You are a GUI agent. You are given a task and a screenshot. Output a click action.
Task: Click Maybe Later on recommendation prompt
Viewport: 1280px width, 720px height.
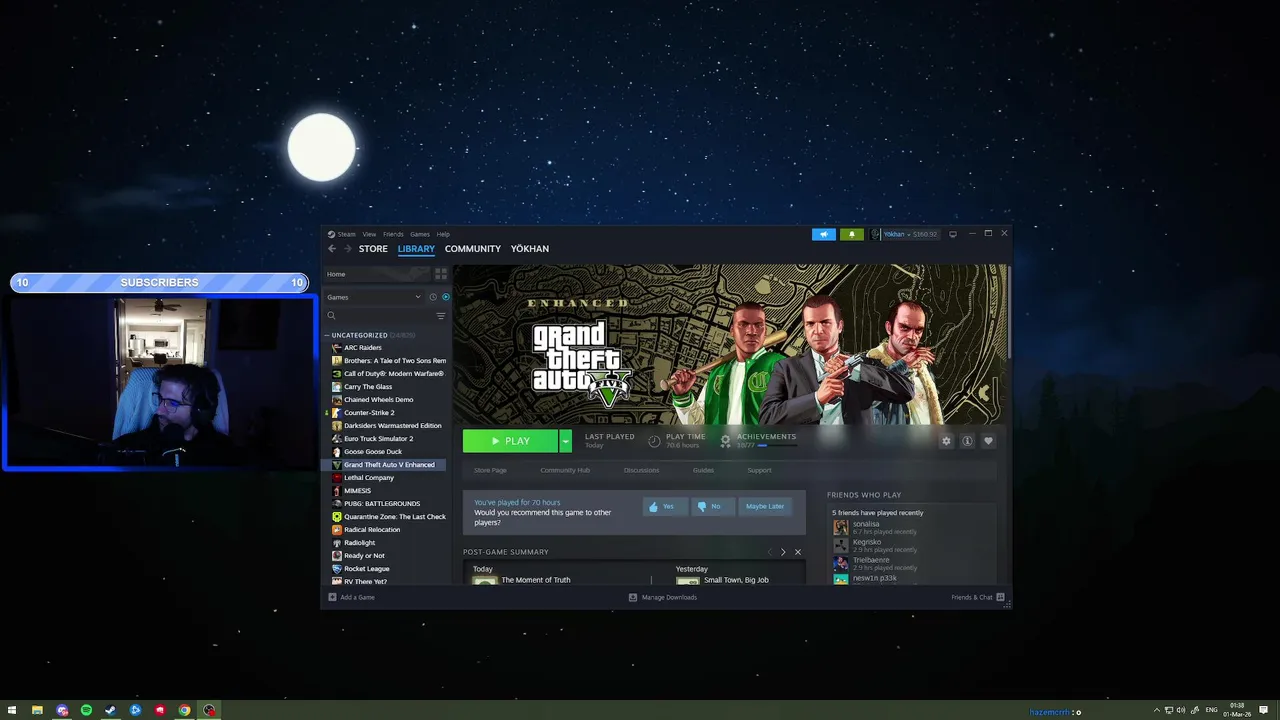765,507
